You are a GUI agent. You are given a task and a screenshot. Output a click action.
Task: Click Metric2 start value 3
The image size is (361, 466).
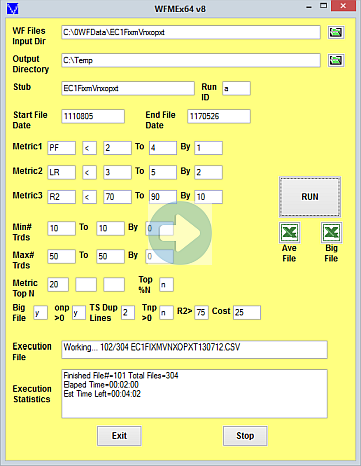tap(117, 172)
